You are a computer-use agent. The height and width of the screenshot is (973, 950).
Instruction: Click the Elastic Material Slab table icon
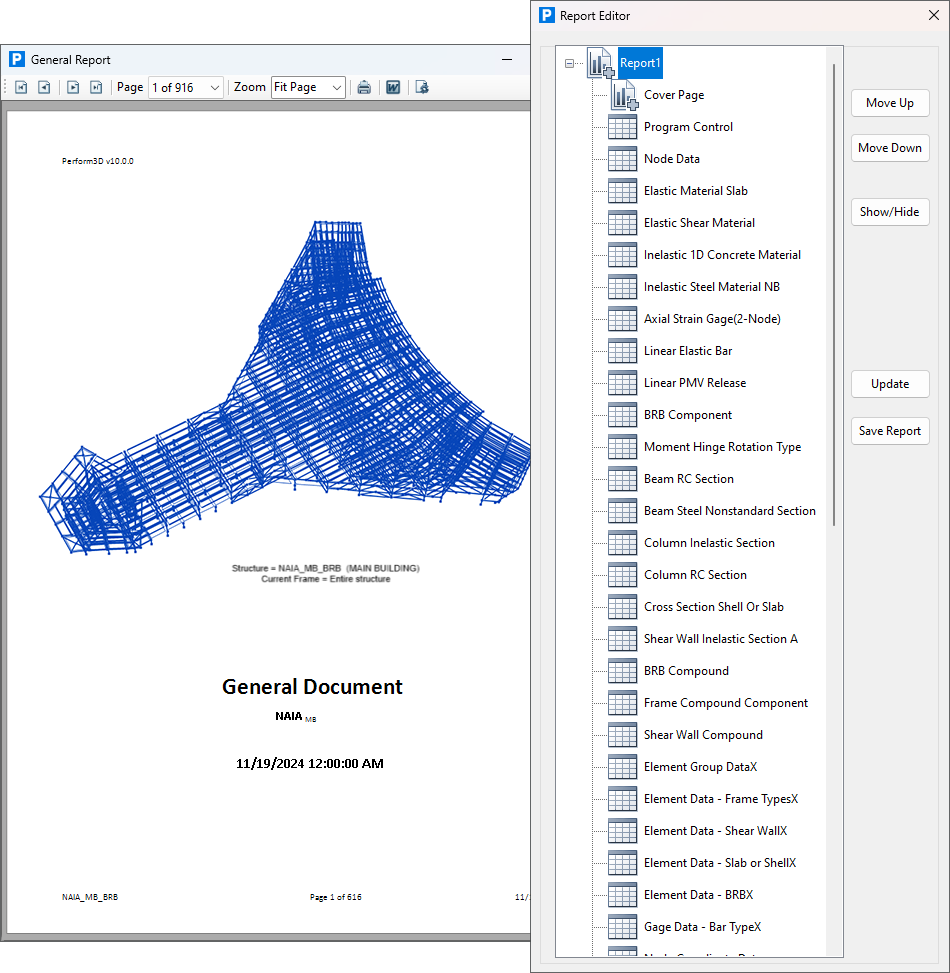[x=622, y=191]
